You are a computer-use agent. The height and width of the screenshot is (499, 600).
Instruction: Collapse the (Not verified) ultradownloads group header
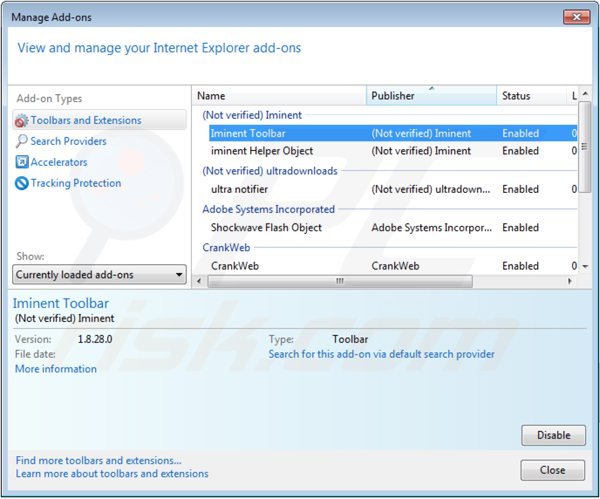[270, 171]
